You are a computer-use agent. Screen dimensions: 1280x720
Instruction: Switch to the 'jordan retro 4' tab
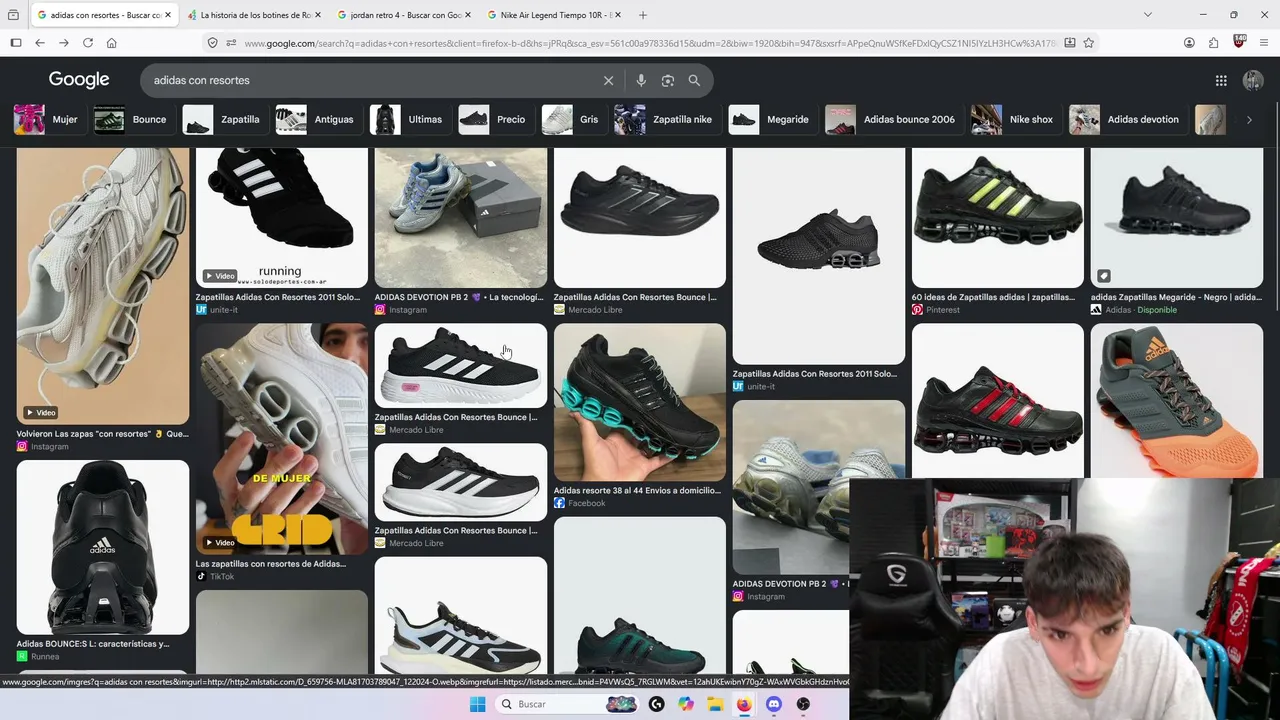pos(404,15)
